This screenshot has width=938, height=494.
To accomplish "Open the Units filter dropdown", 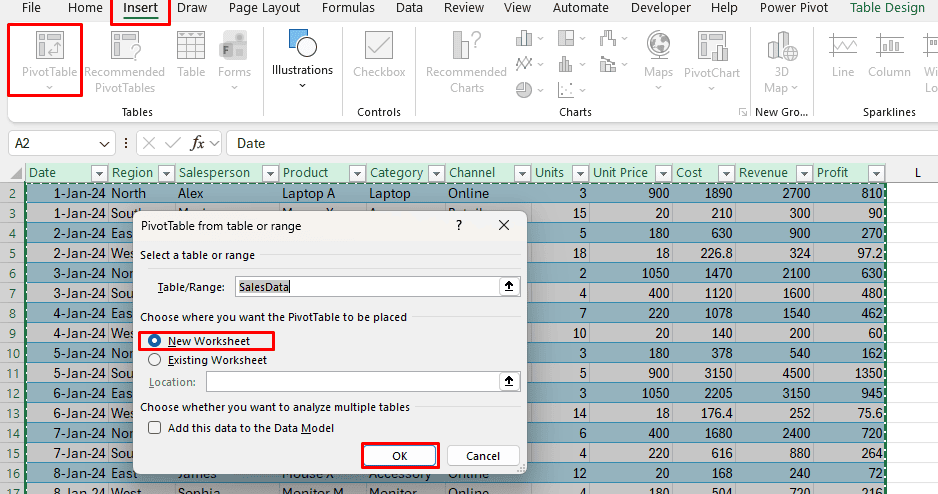I will pyautogui.click(x=580, y=173).
